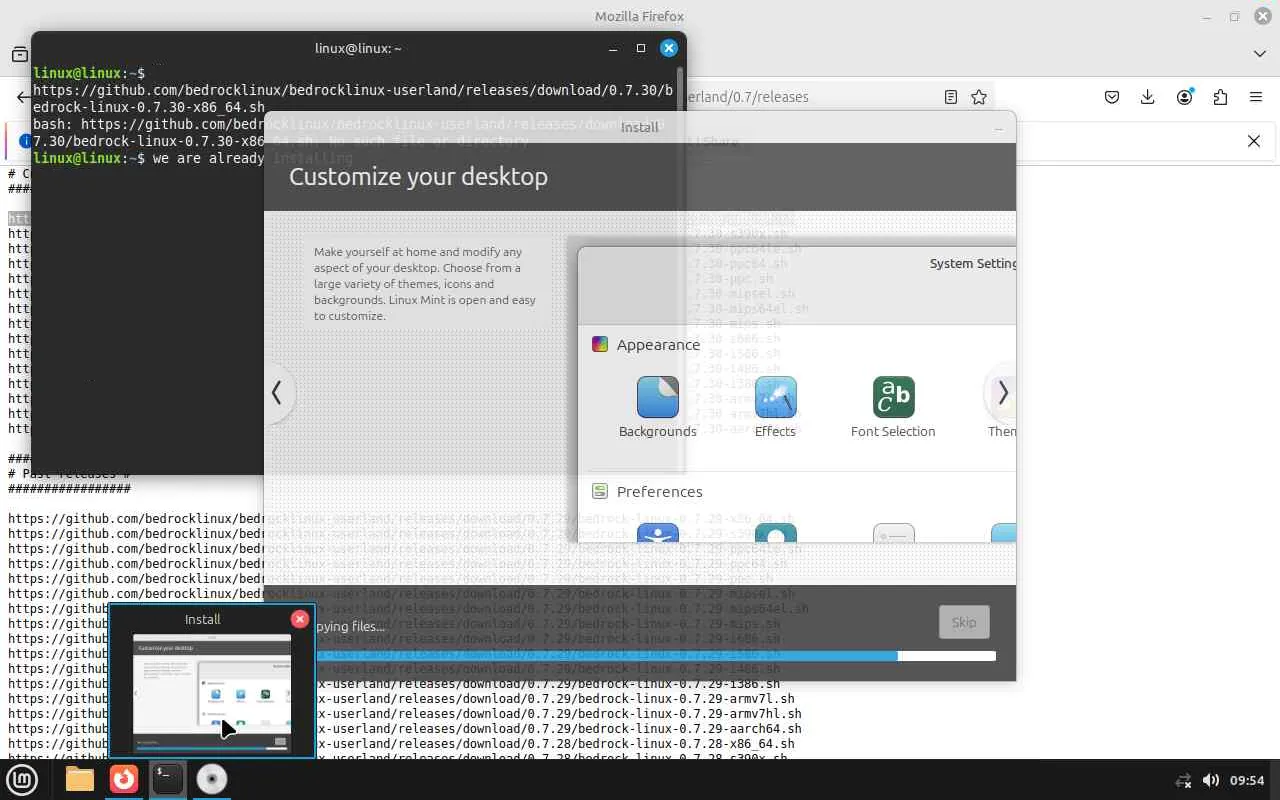1280x800 pixels.
Task: Click the Mozilla Firefox window title
Action: click(639, 16)
